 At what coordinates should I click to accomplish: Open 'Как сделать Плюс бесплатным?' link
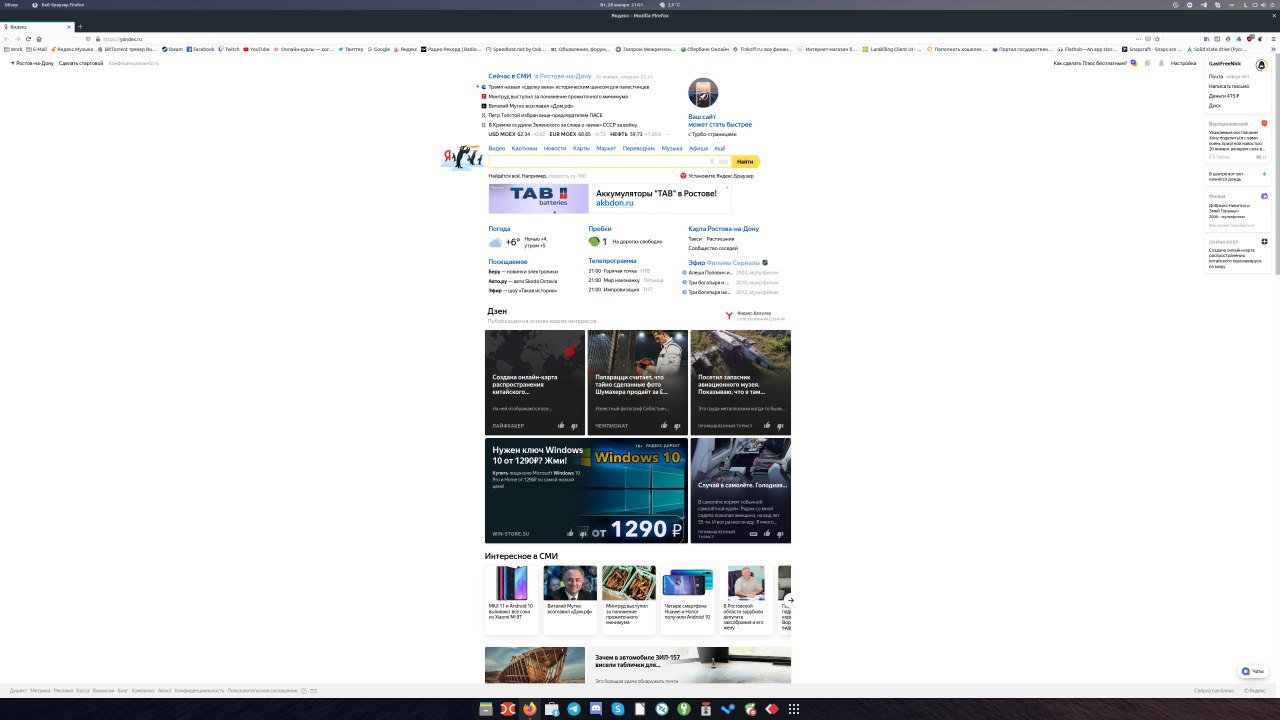click(x=1090, y=63)
